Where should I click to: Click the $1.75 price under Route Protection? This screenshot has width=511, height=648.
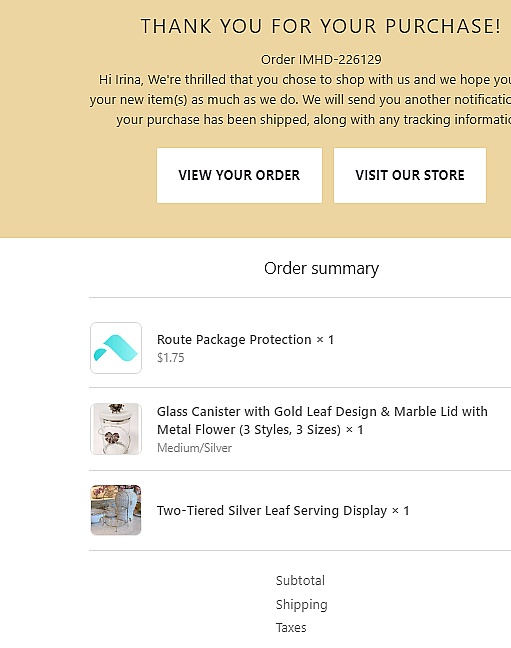170,358
